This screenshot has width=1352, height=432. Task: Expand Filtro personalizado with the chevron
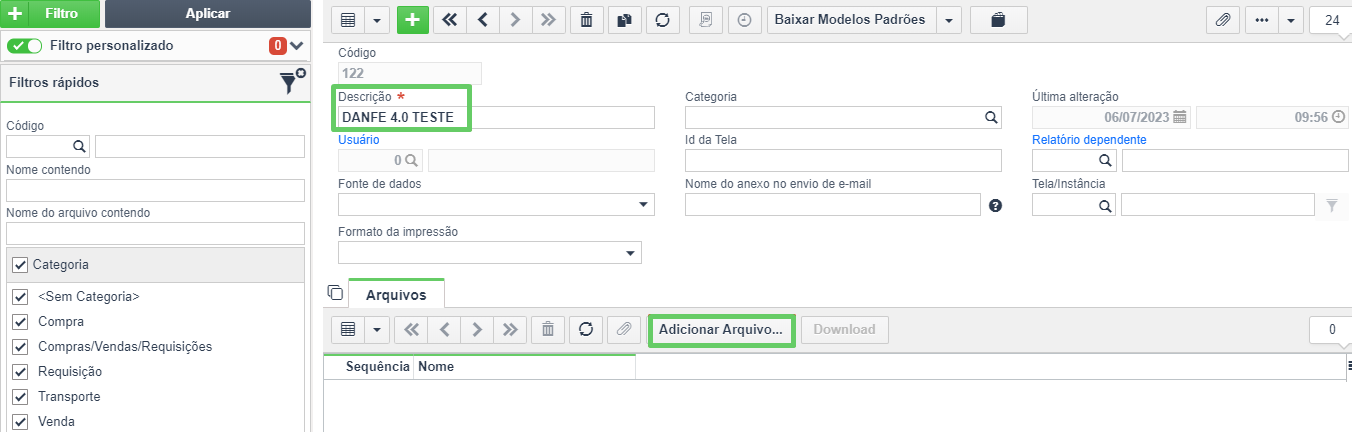(297, 46)
